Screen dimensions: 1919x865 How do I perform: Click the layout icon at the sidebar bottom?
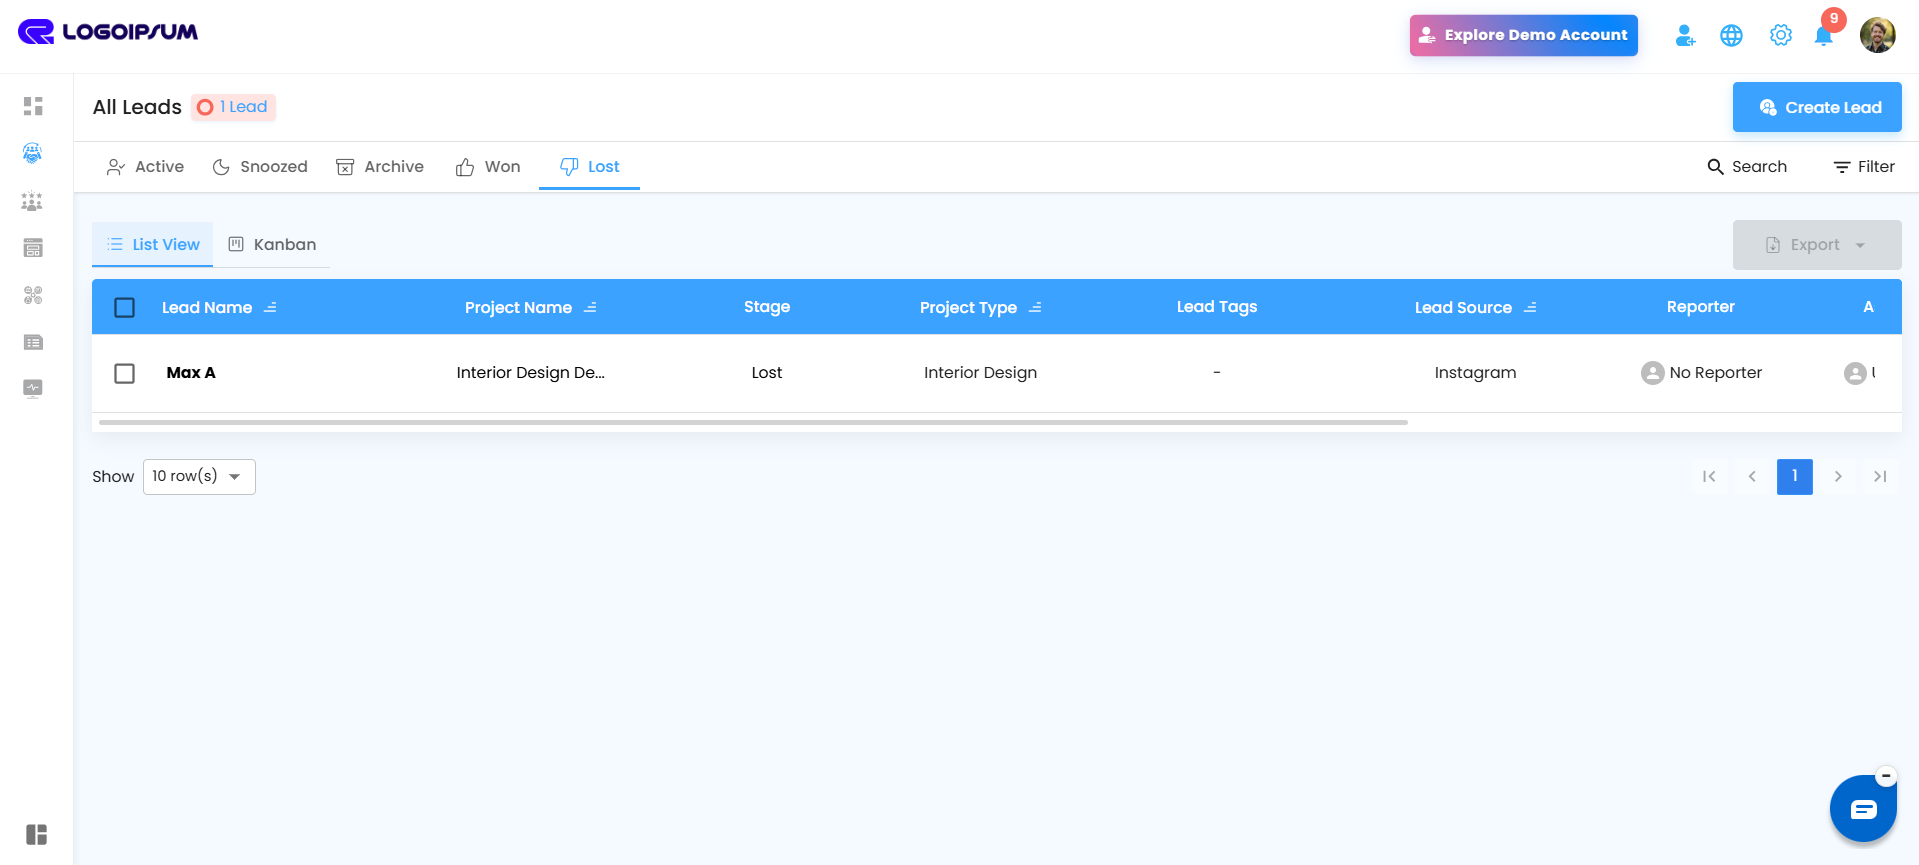(x=37, y=834)
